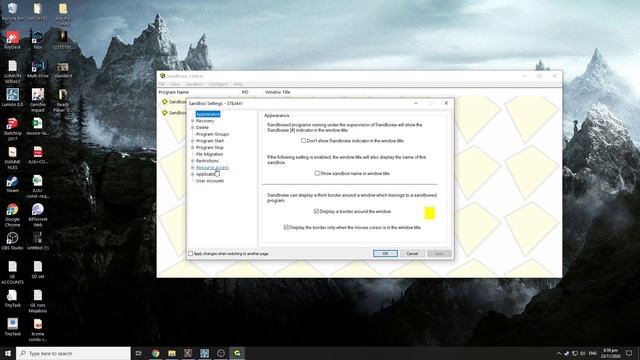Expand the Program Start tree node
Viewport: 640px width, 360px height.
tap(193, 141)
